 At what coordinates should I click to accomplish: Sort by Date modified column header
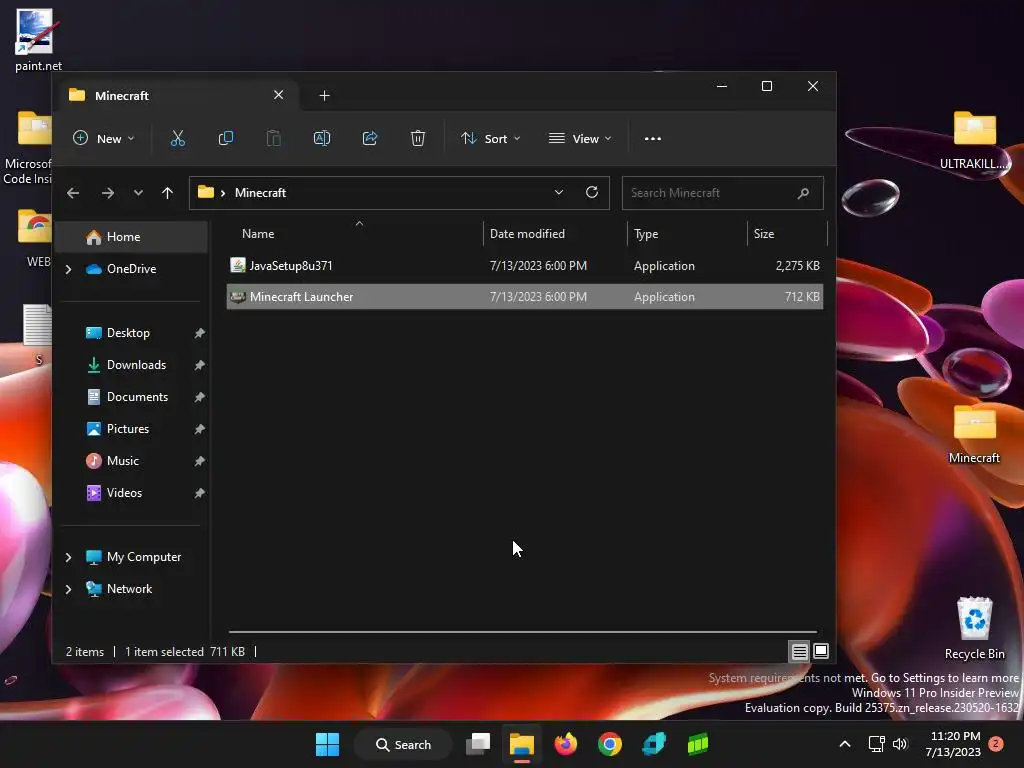[x=555, y=234]
